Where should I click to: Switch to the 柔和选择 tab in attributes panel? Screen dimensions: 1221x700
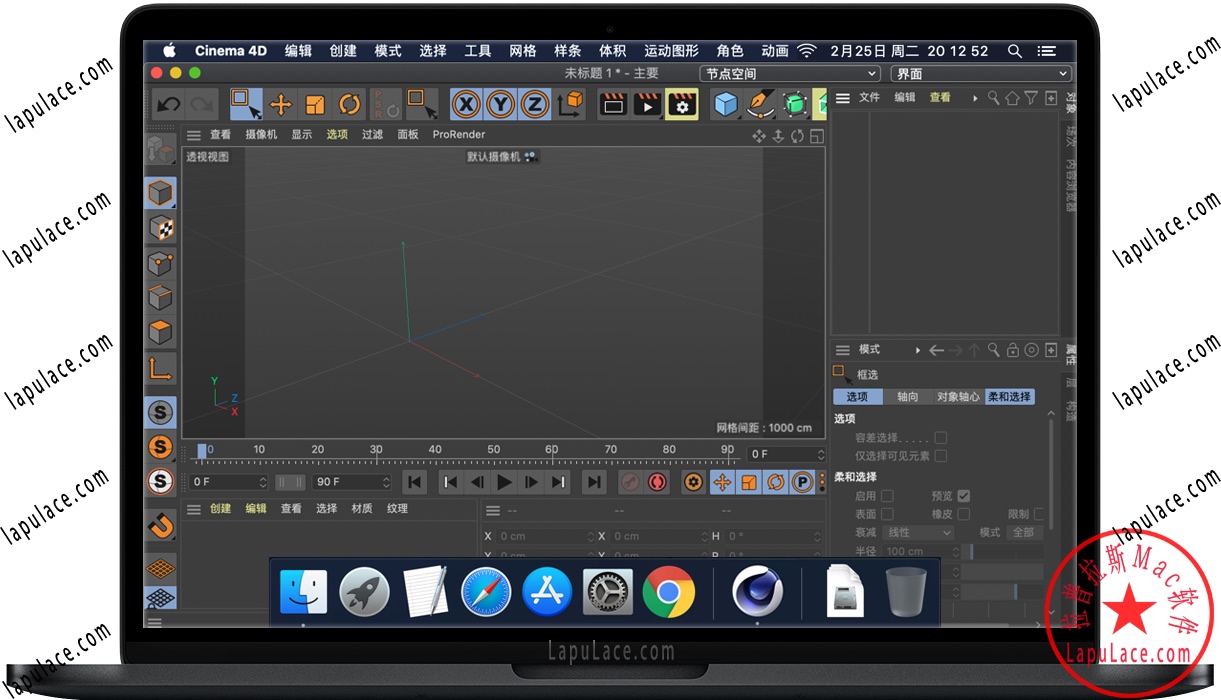[x=1008, y=396]
